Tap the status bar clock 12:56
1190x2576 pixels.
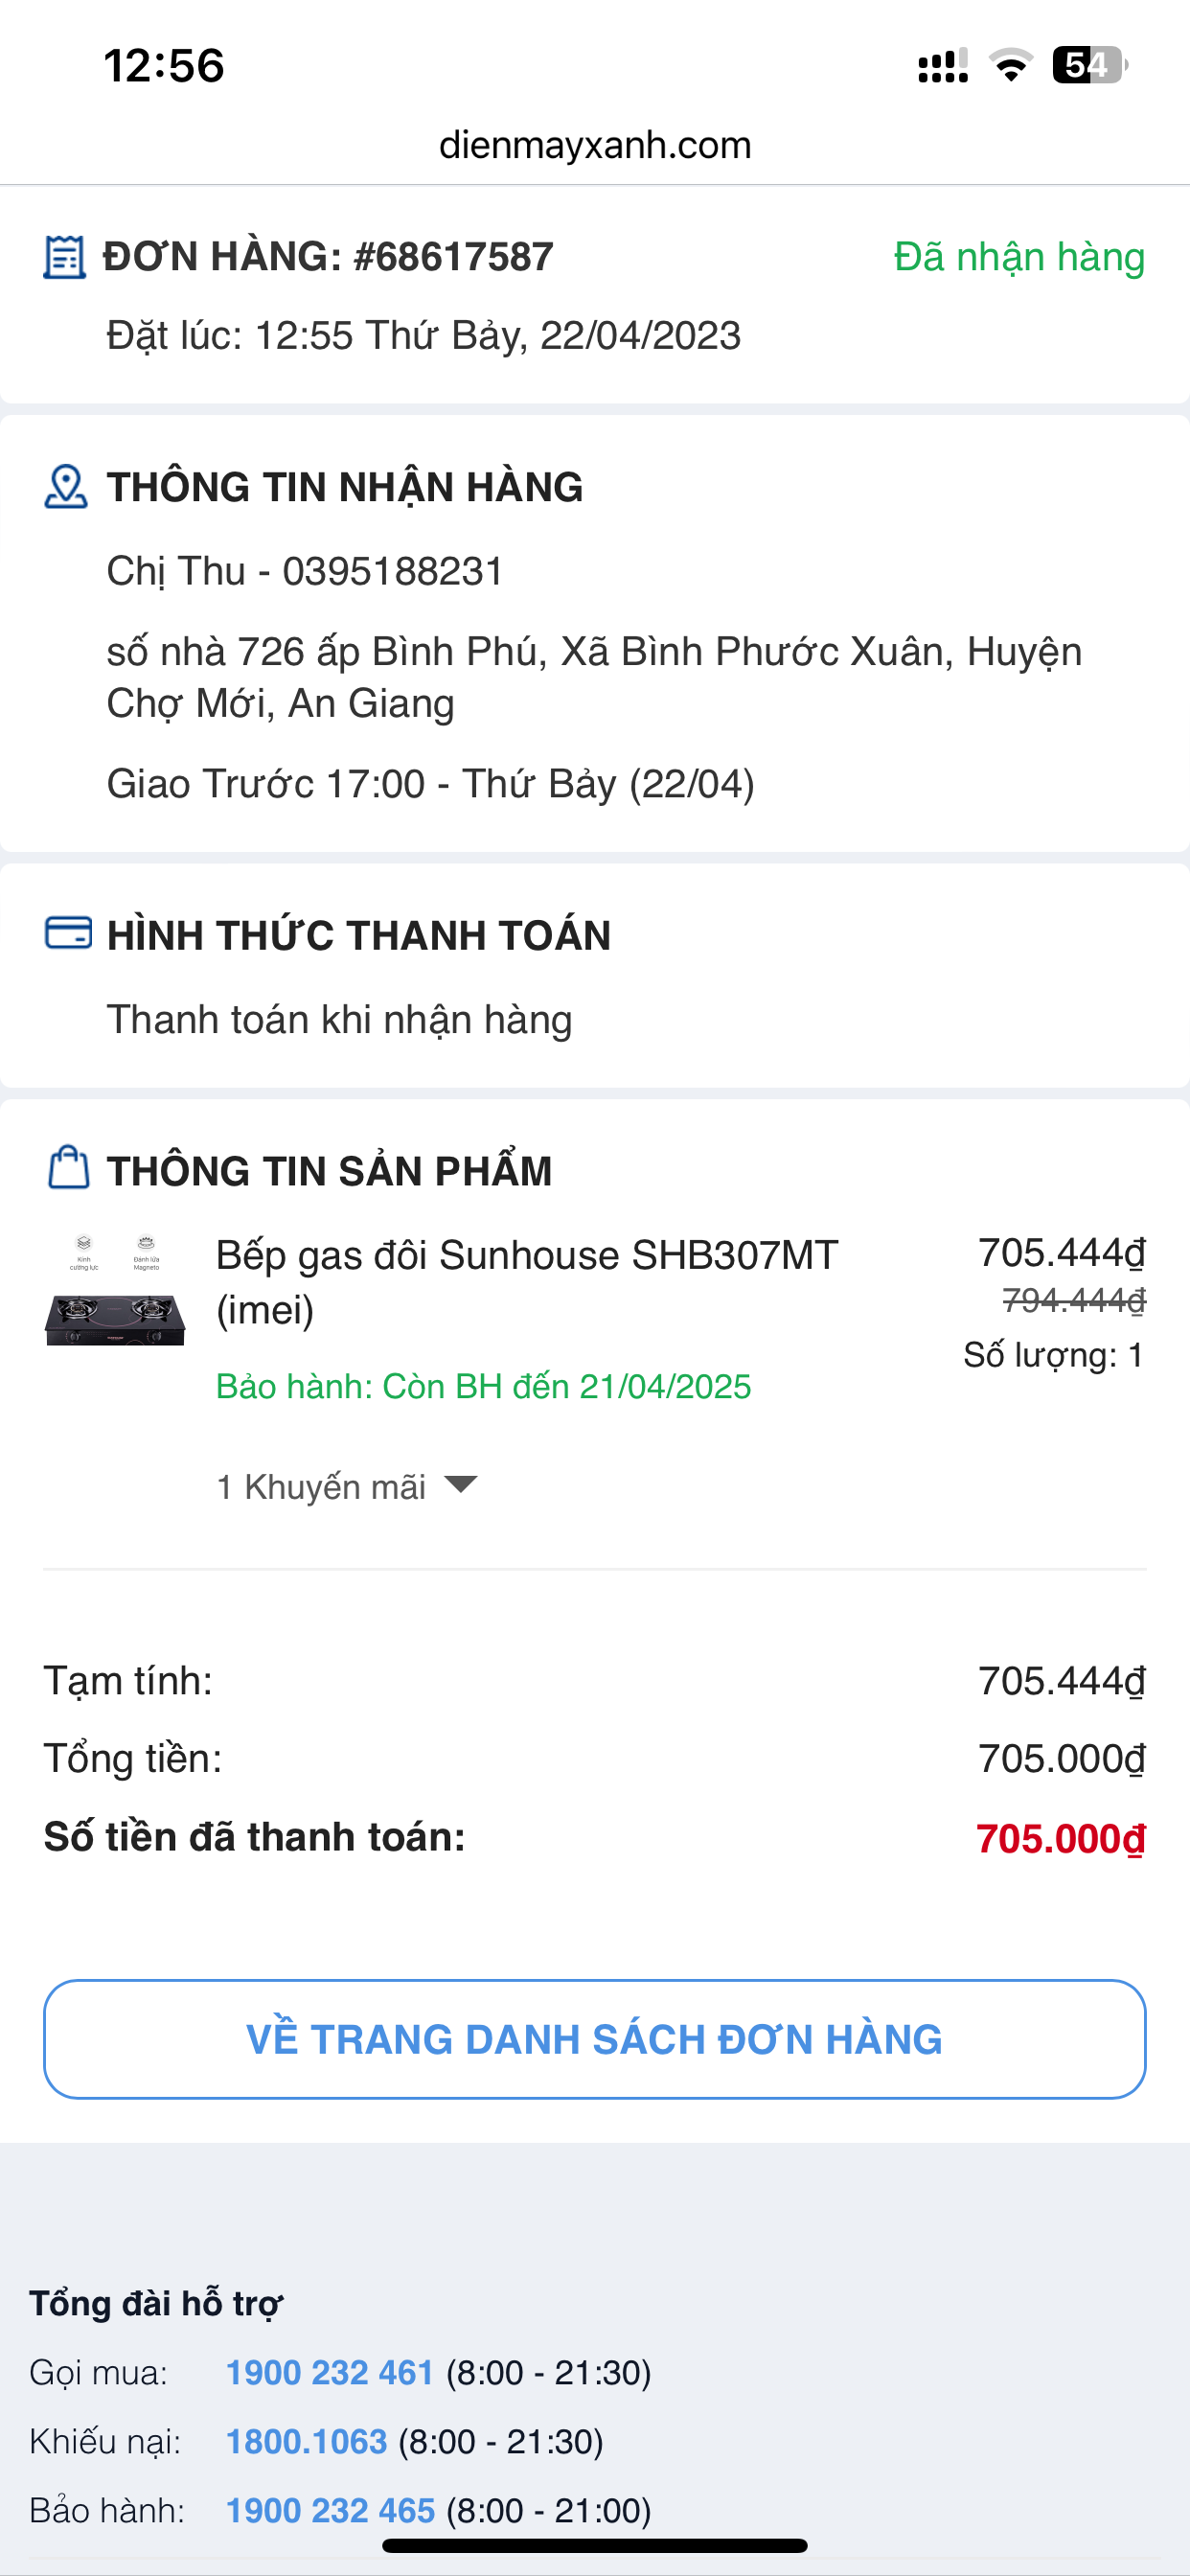[164, 66]
